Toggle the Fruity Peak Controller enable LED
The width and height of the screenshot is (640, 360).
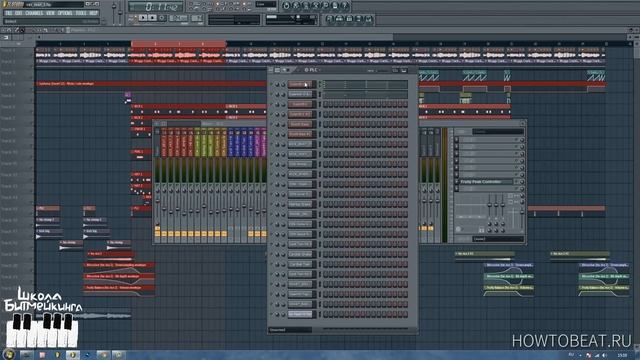[x=517, y=182]
